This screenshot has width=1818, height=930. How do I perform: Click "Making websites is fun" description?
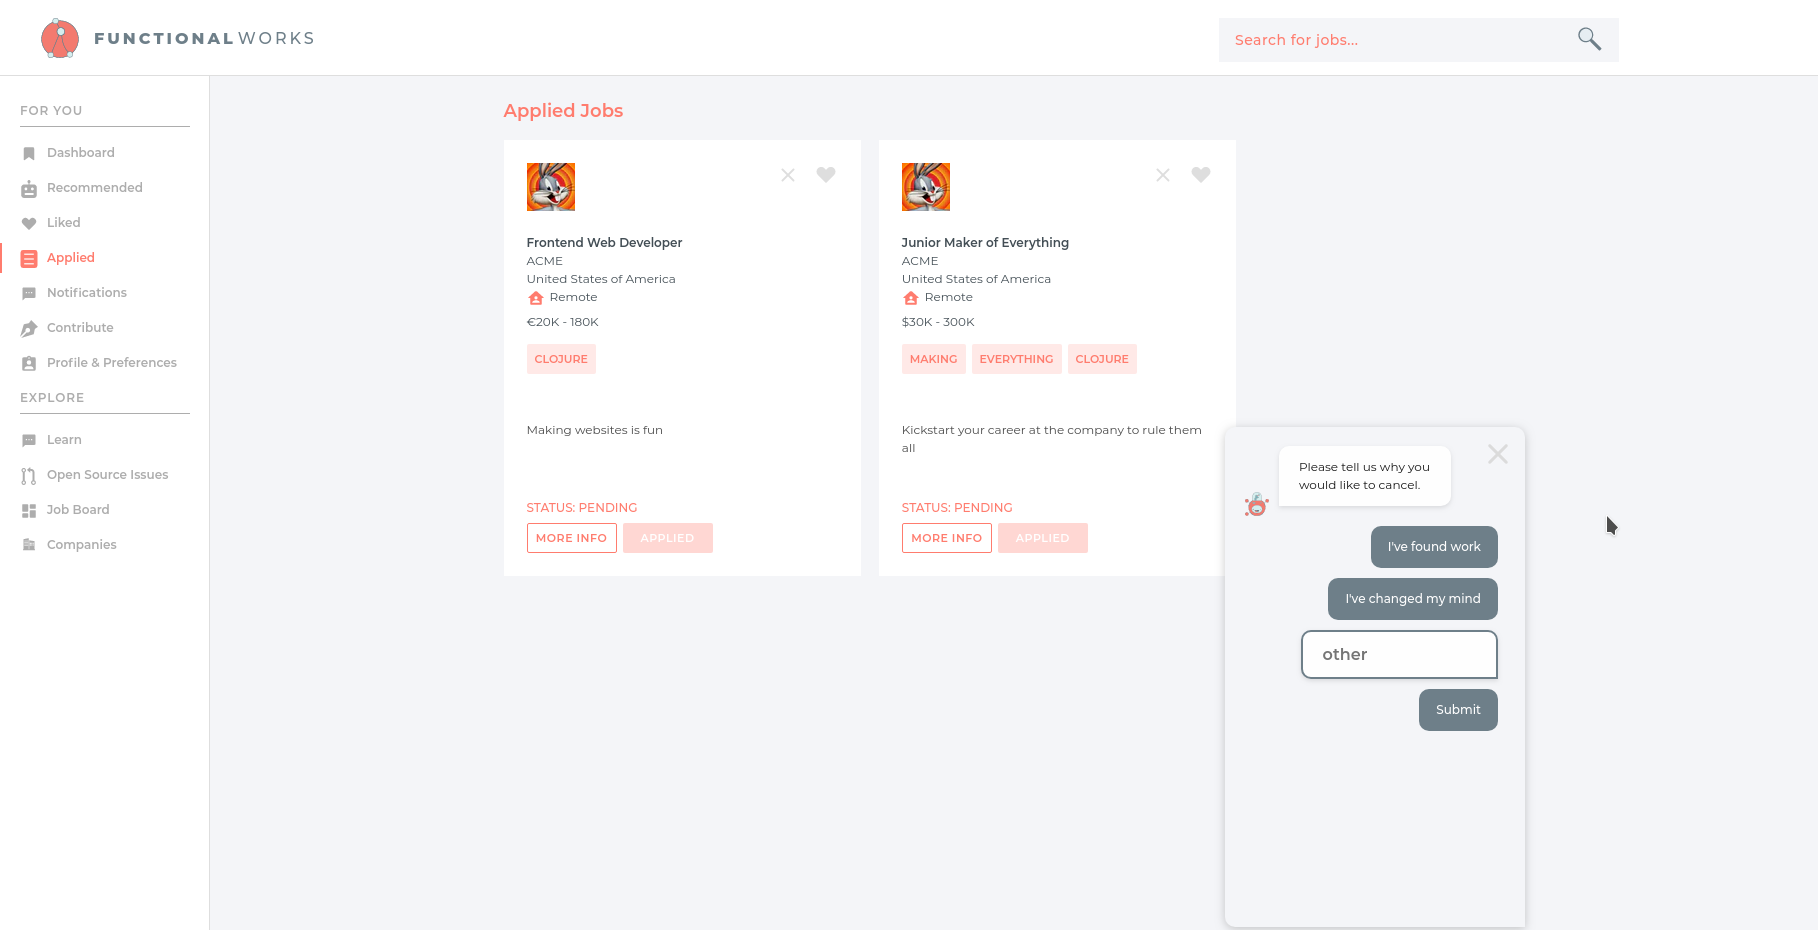click(595, 430)
